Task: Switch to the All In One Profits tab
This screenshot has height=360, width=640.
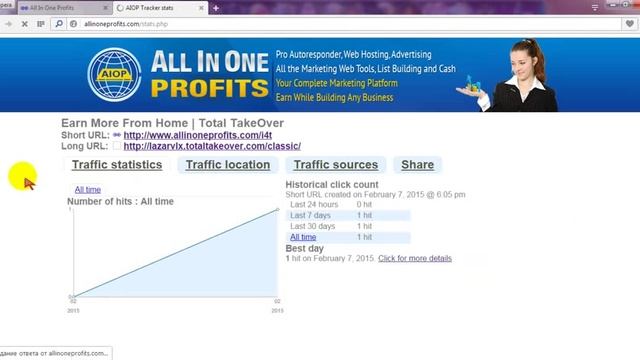Action: point(61,8)
